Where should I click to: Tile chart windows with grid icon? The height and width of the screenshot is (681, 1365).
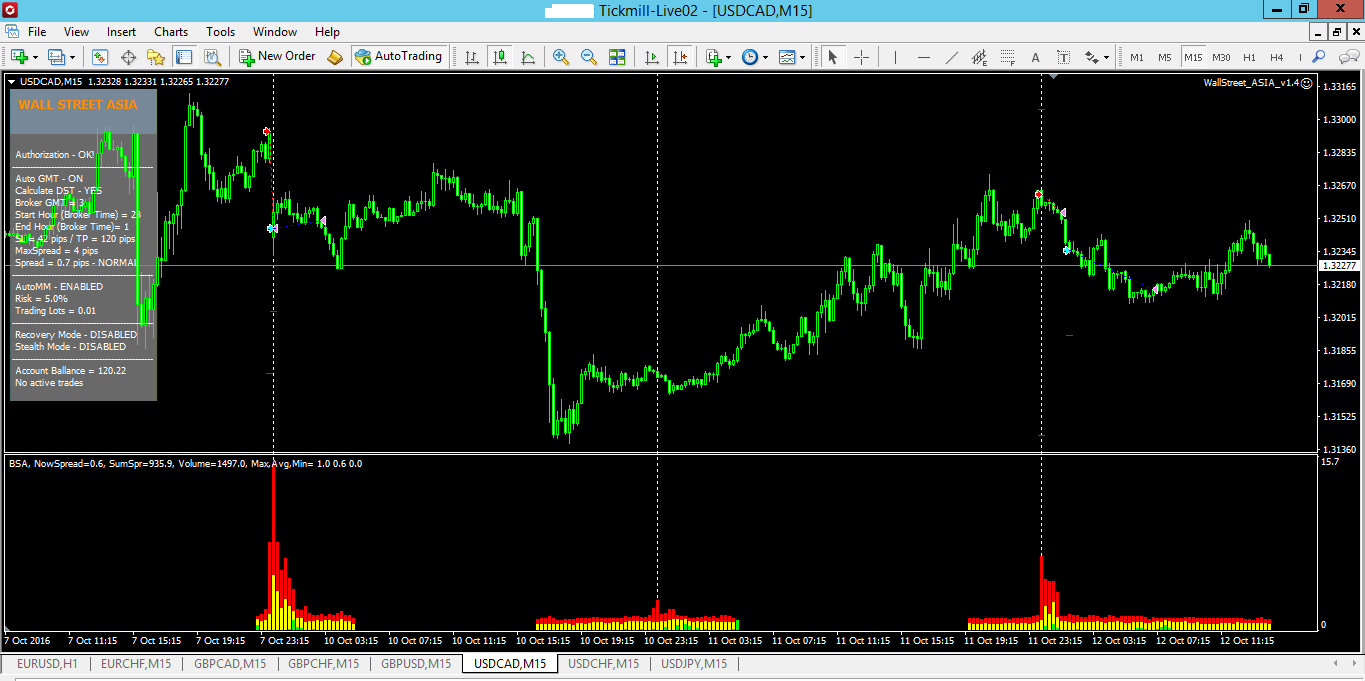tap(617, 57)
